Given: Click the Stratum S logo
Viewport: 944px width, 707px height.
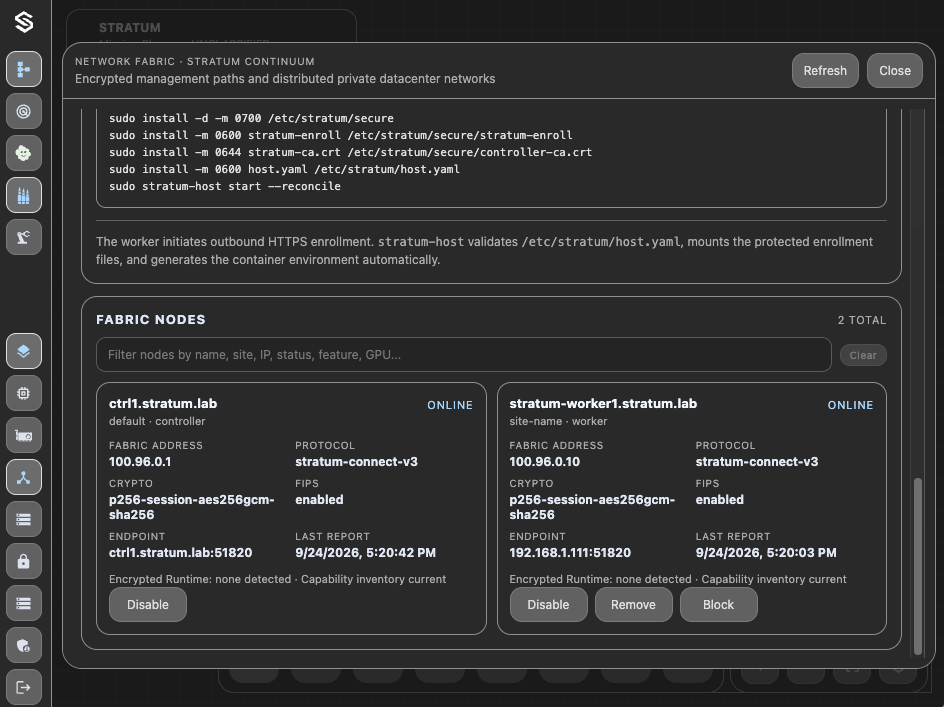Looking at the screenshot, I should [x=24, y=22].
